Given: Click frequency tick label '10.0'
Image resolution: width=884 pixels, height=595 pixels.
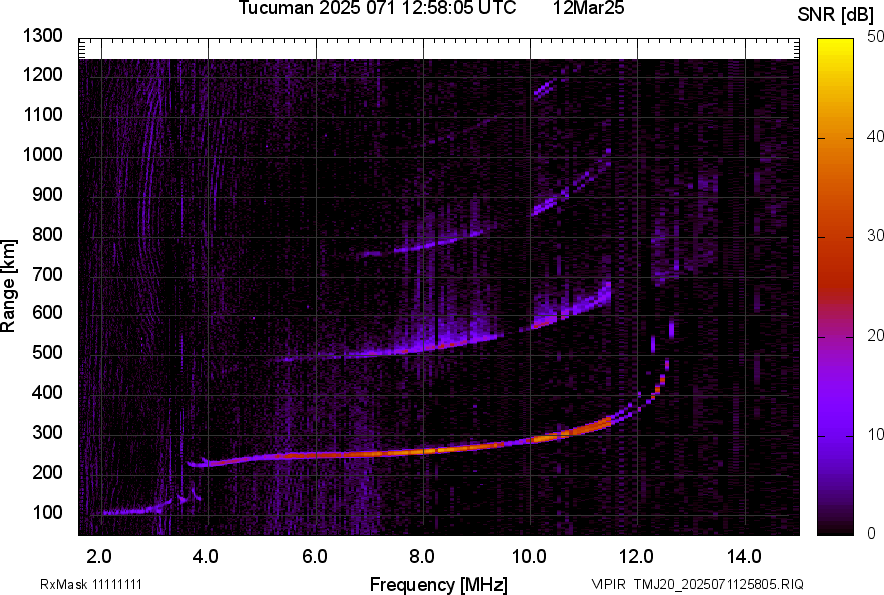Looking at the screenshot, I should (529, 557).
